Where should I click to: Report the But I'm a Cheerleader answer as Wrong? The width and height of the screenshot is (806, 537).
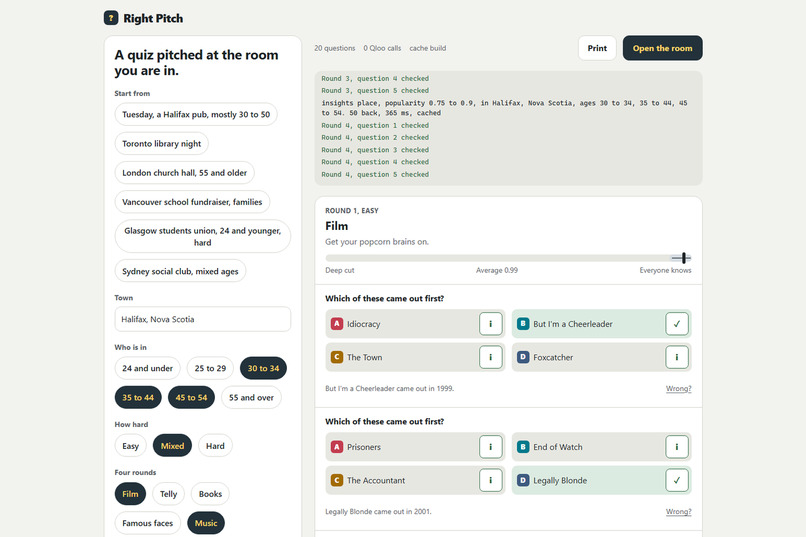point(679,388)
